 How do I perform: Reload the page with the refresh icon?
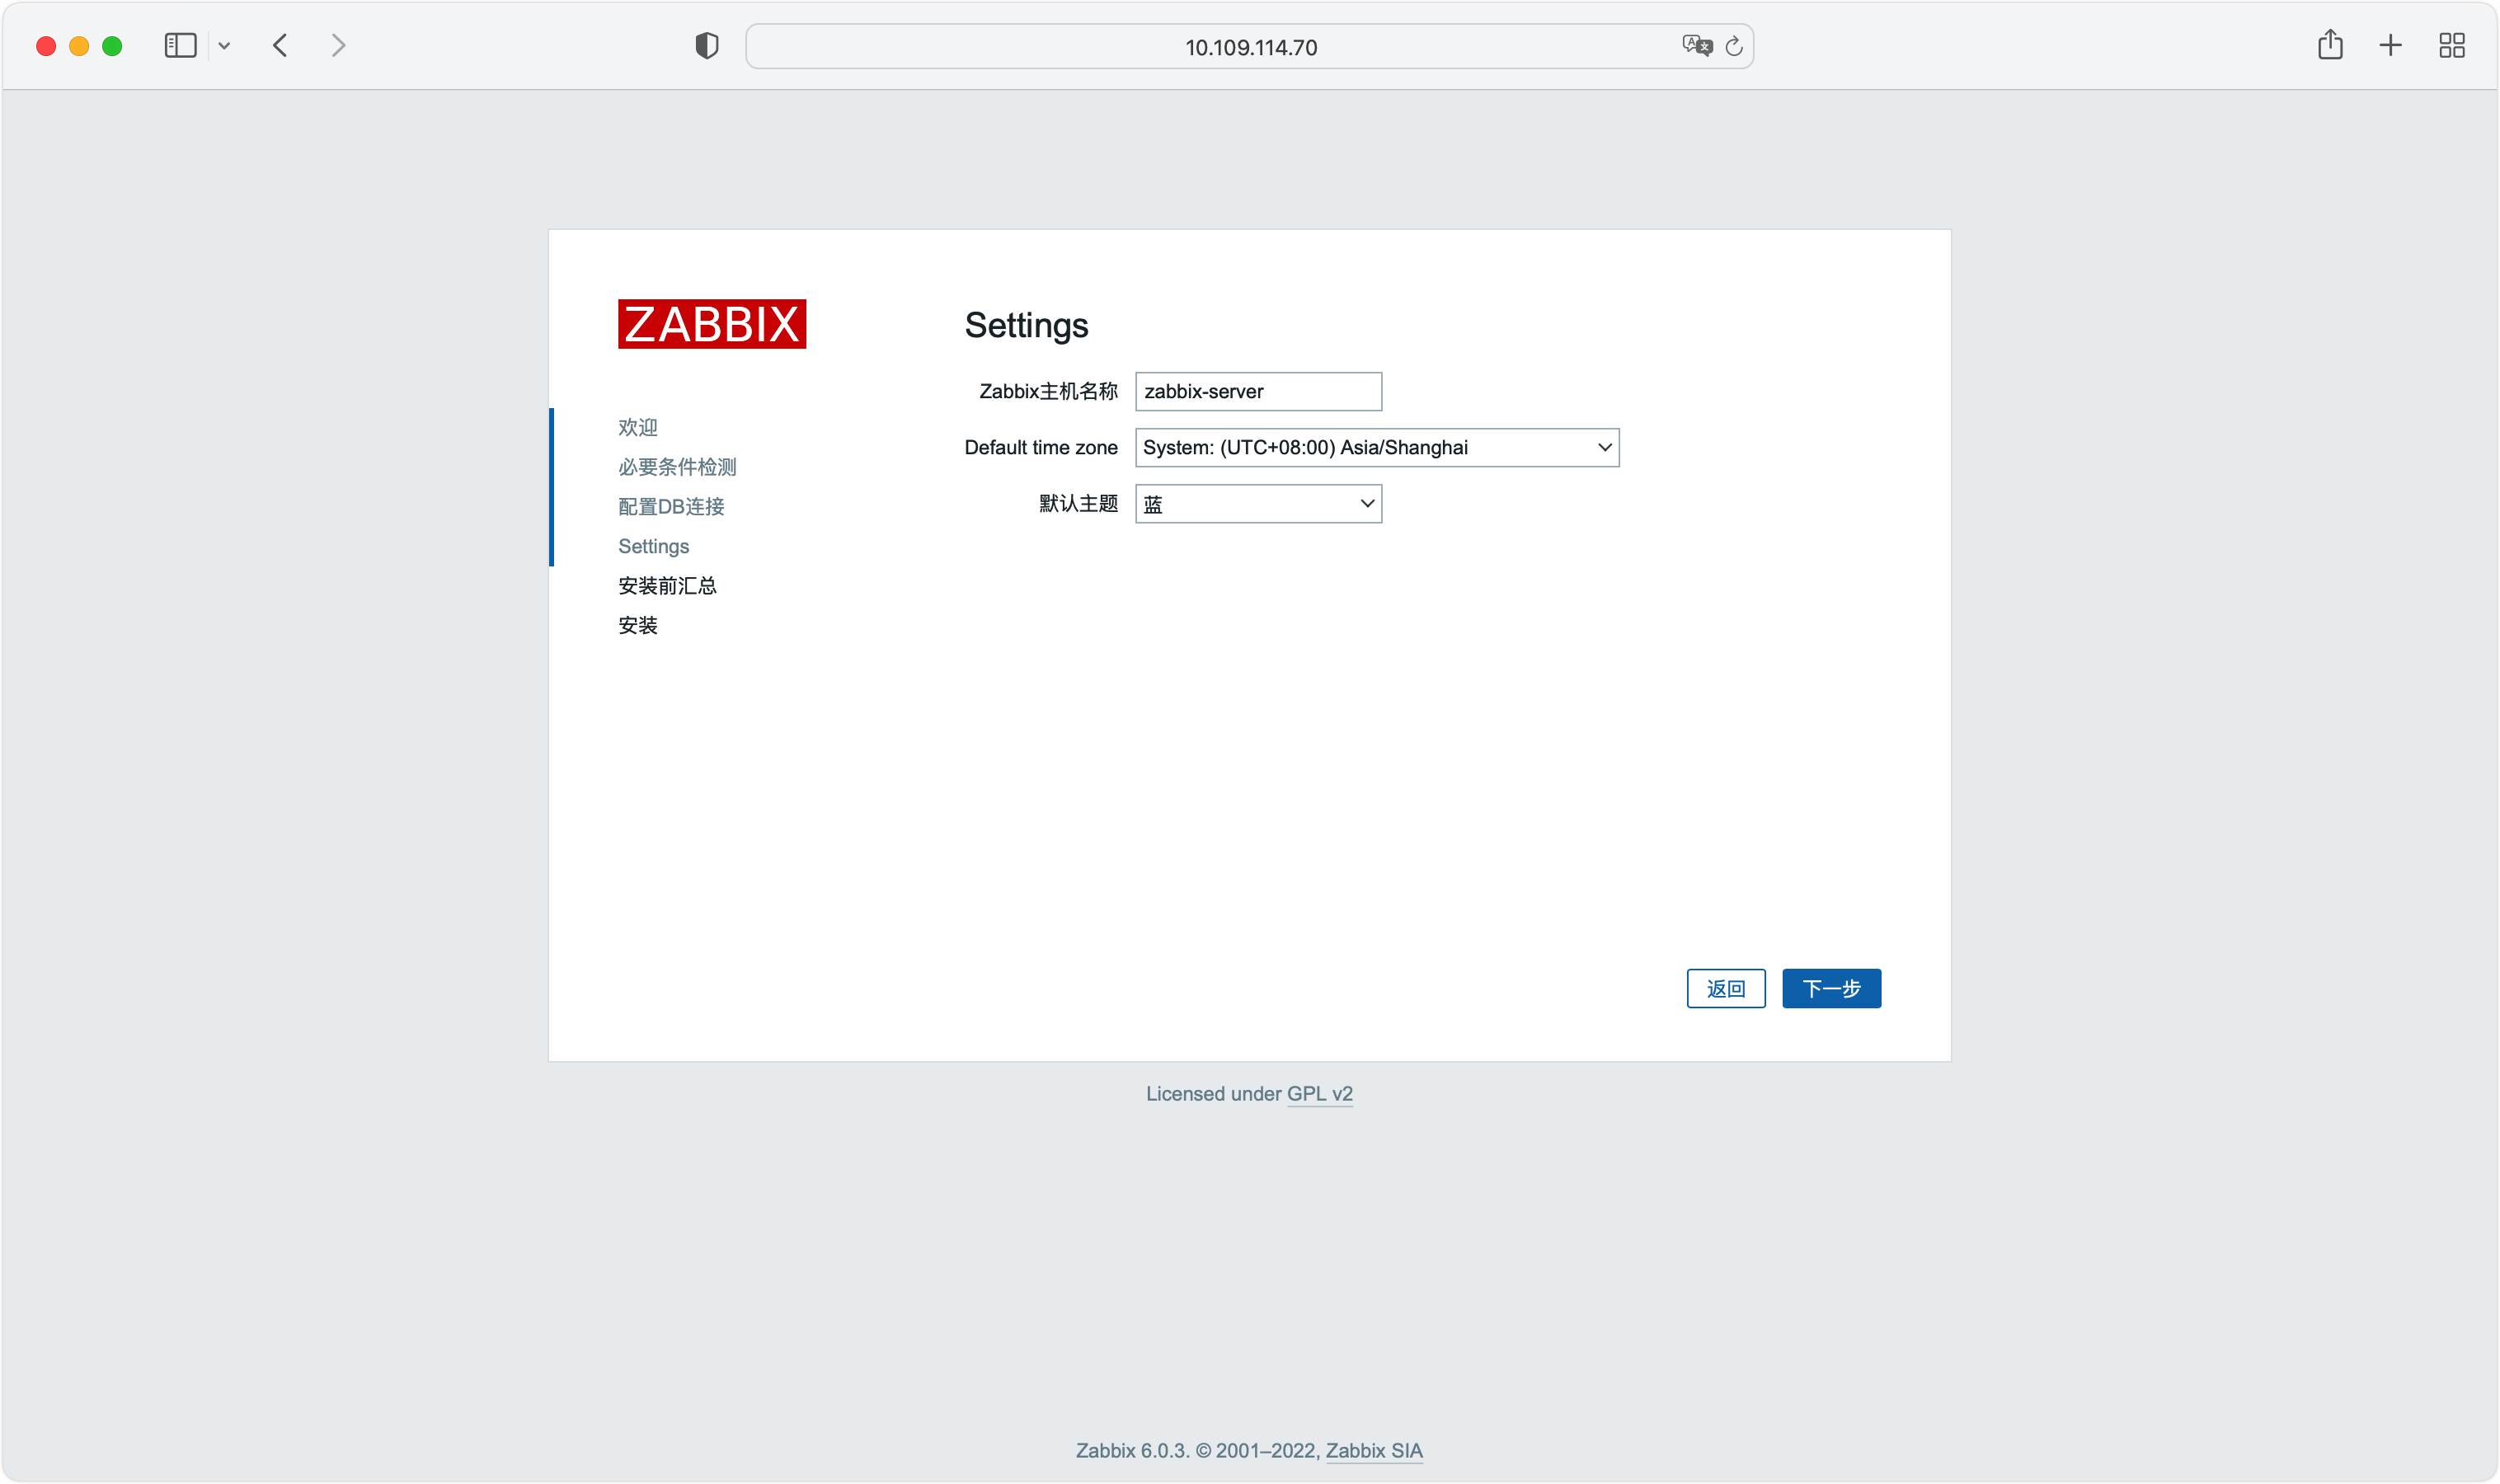pyautogui.click(x=1734, y=46)
